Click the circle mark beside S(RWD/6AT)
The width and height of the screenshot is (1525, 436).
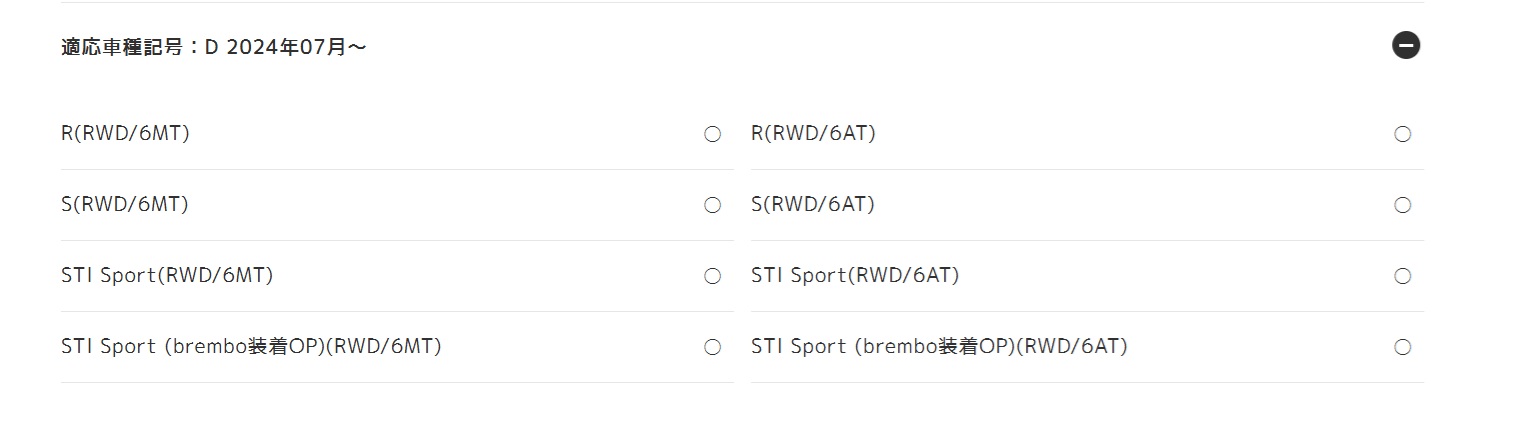(x=1403, y=205)
